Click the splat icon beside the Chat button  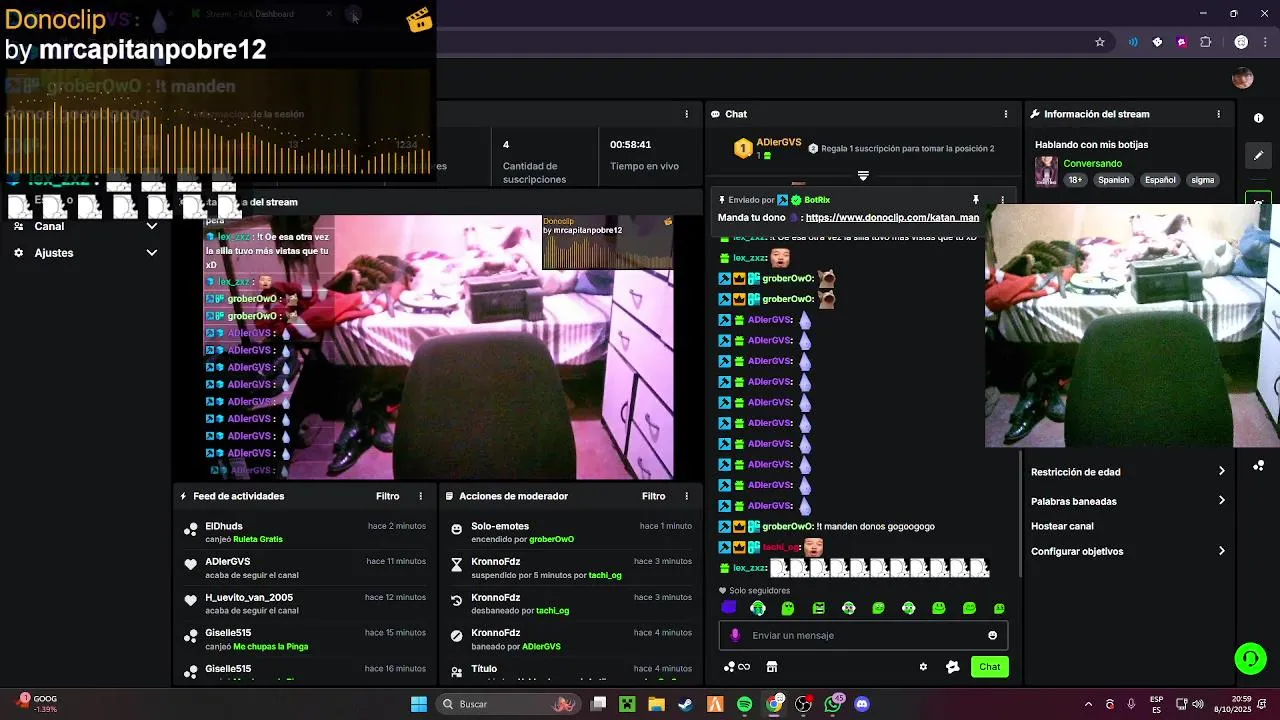click(952, 667)
